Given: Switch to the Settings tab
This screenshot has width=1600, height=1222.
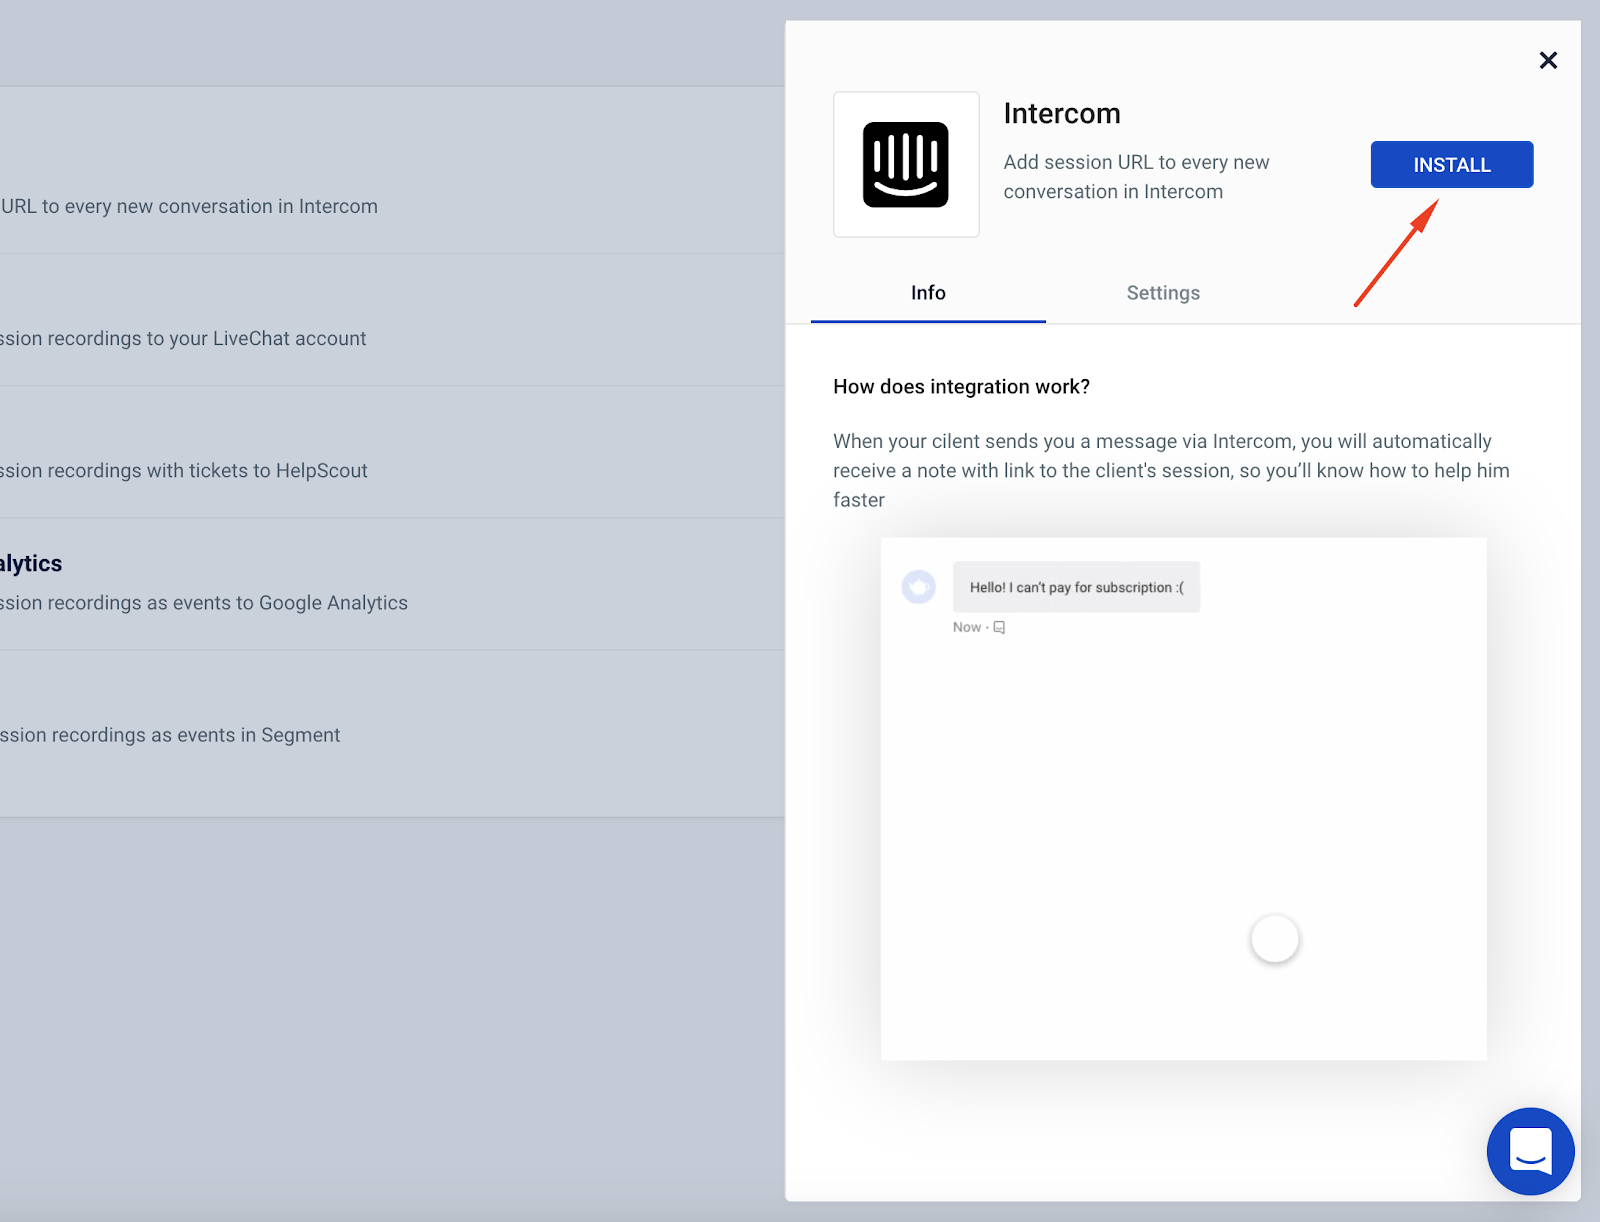Looking at the screenshot, I should tap(1162, 292).
